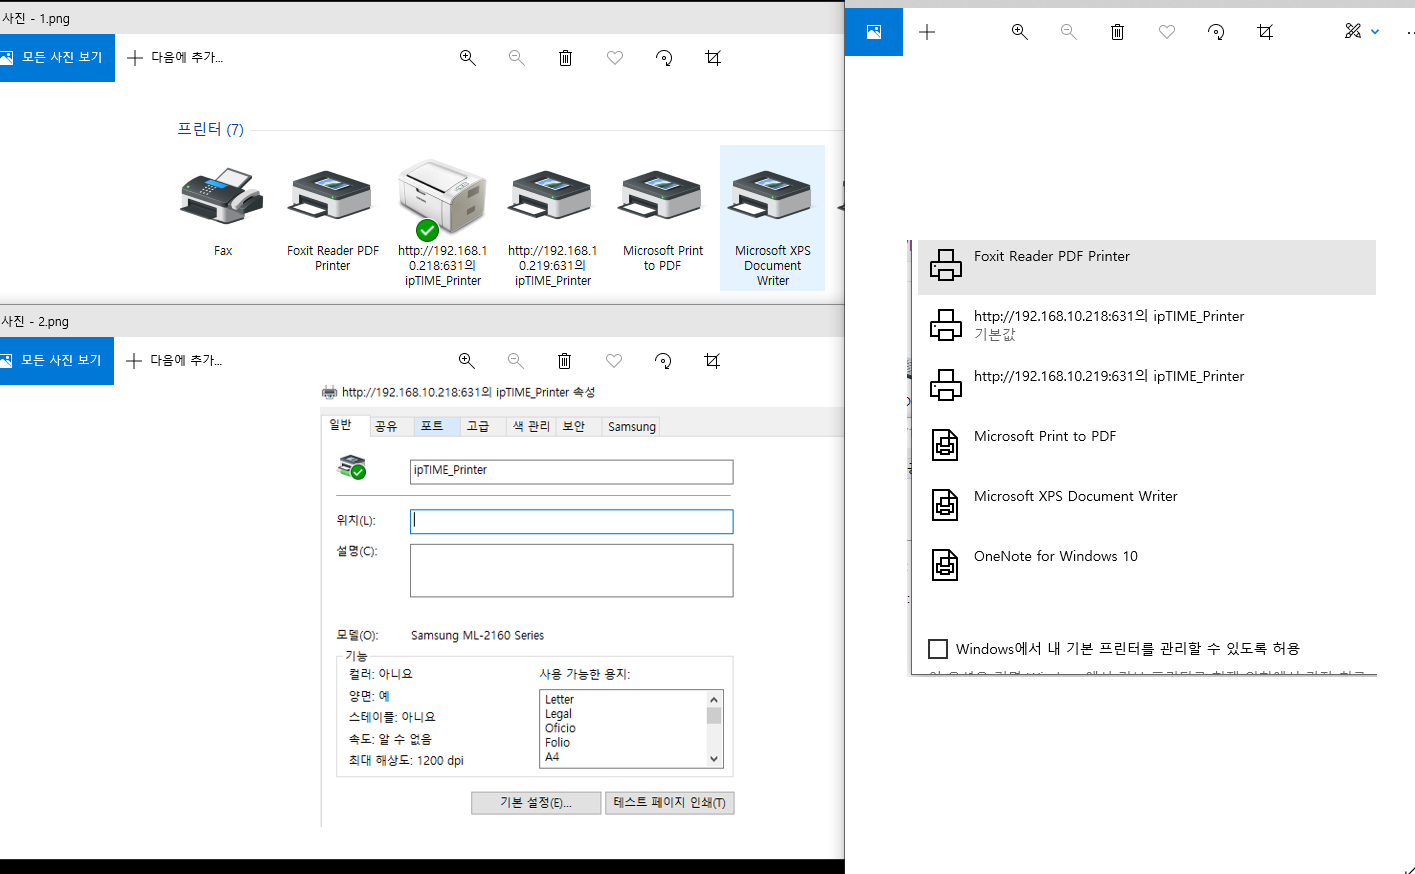Click the heart icon in the right Photos window
This screenshot has height=874, width=1415.
click(1167, 32)
